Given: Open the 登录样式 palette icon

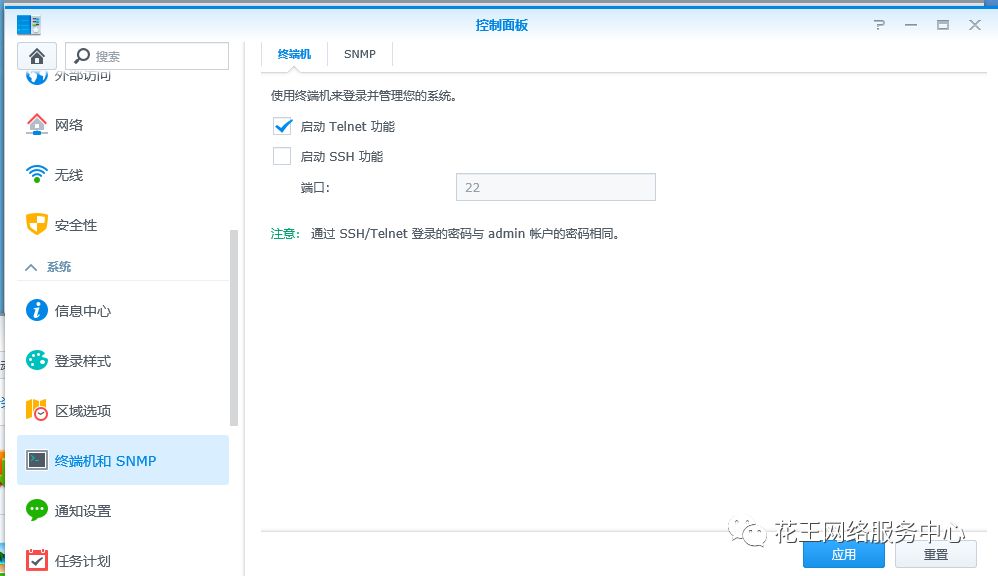Looking at the screenshot, I should 36,360.
